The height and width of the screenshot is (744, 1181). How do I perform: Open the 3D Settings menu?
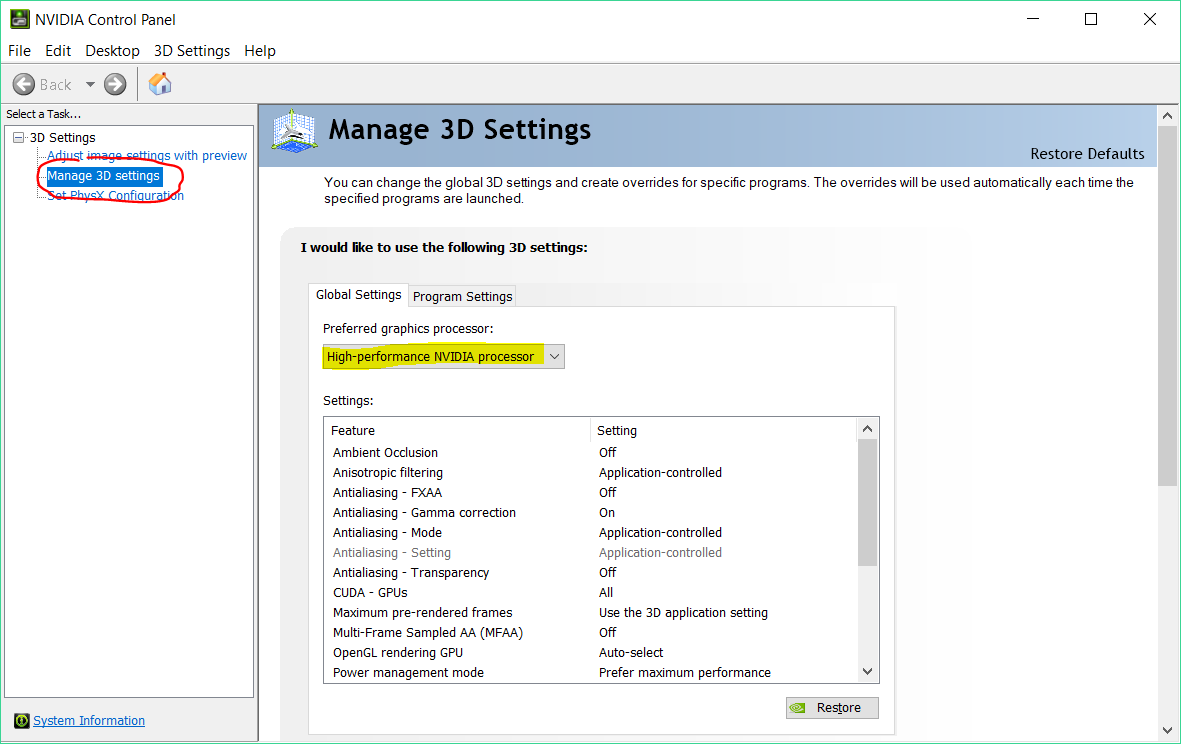192,50
